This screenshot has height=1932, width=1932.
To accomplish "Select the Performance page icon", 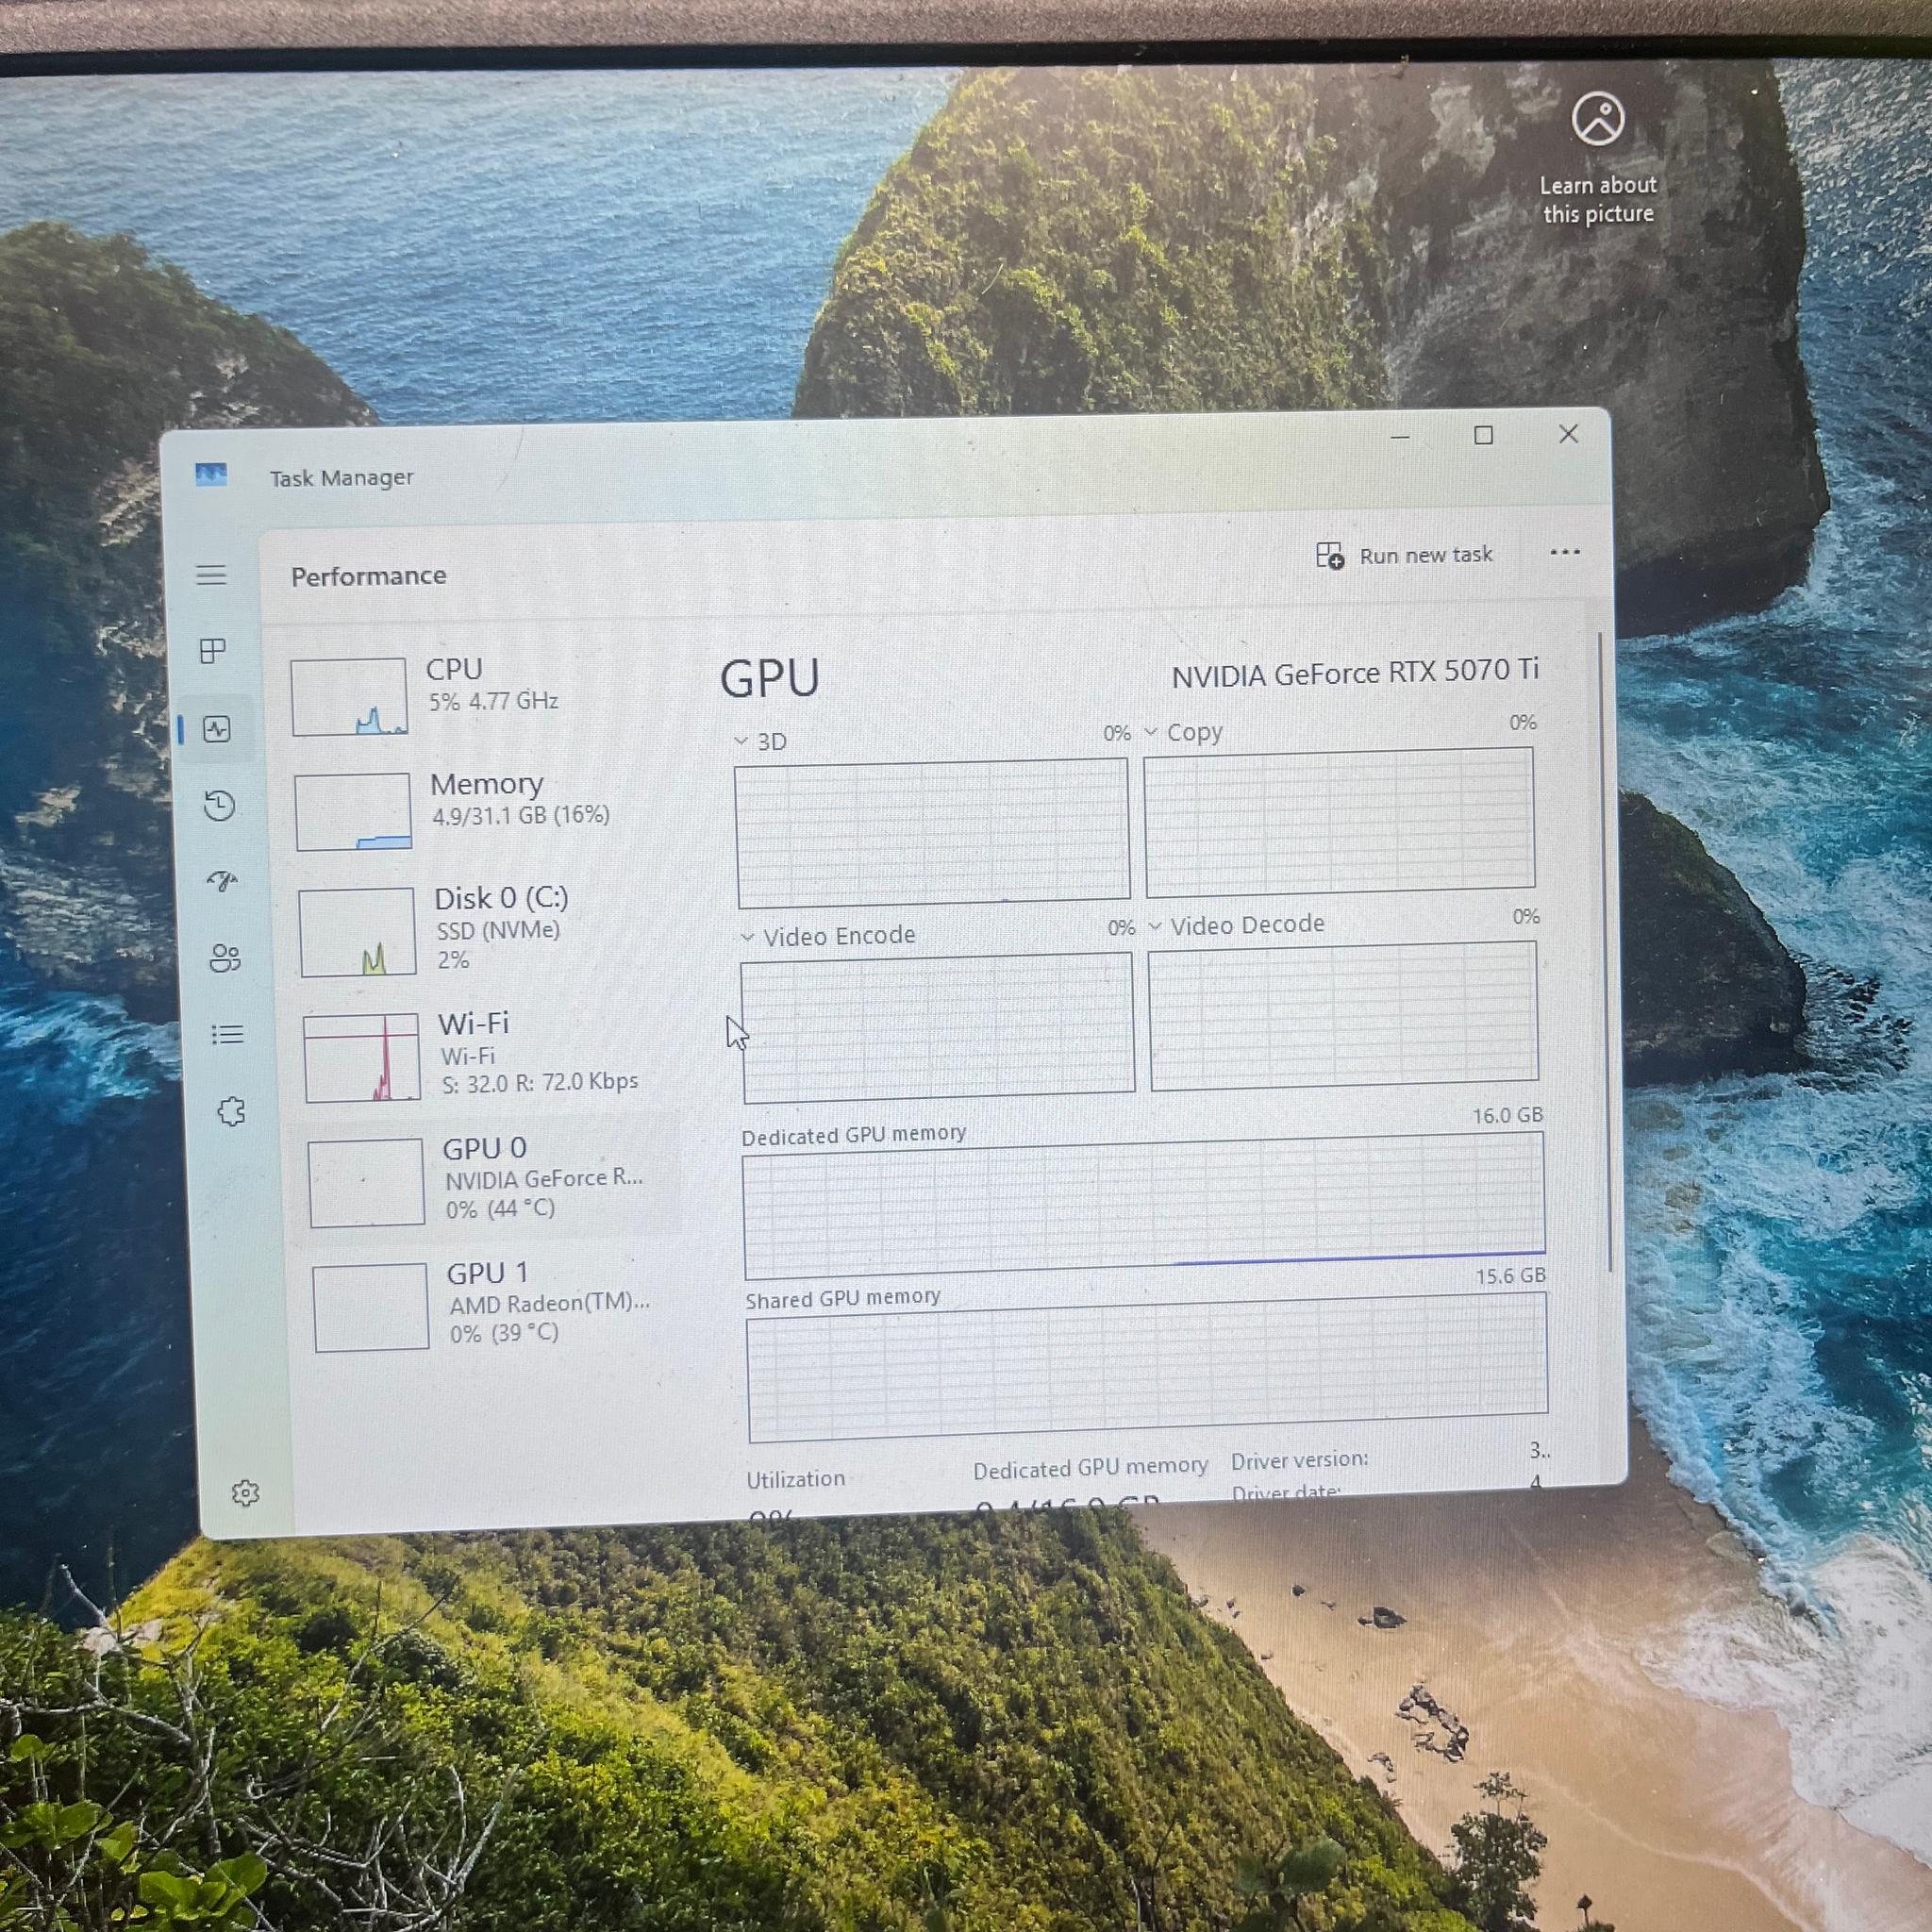I will click(x=217, y=729).
